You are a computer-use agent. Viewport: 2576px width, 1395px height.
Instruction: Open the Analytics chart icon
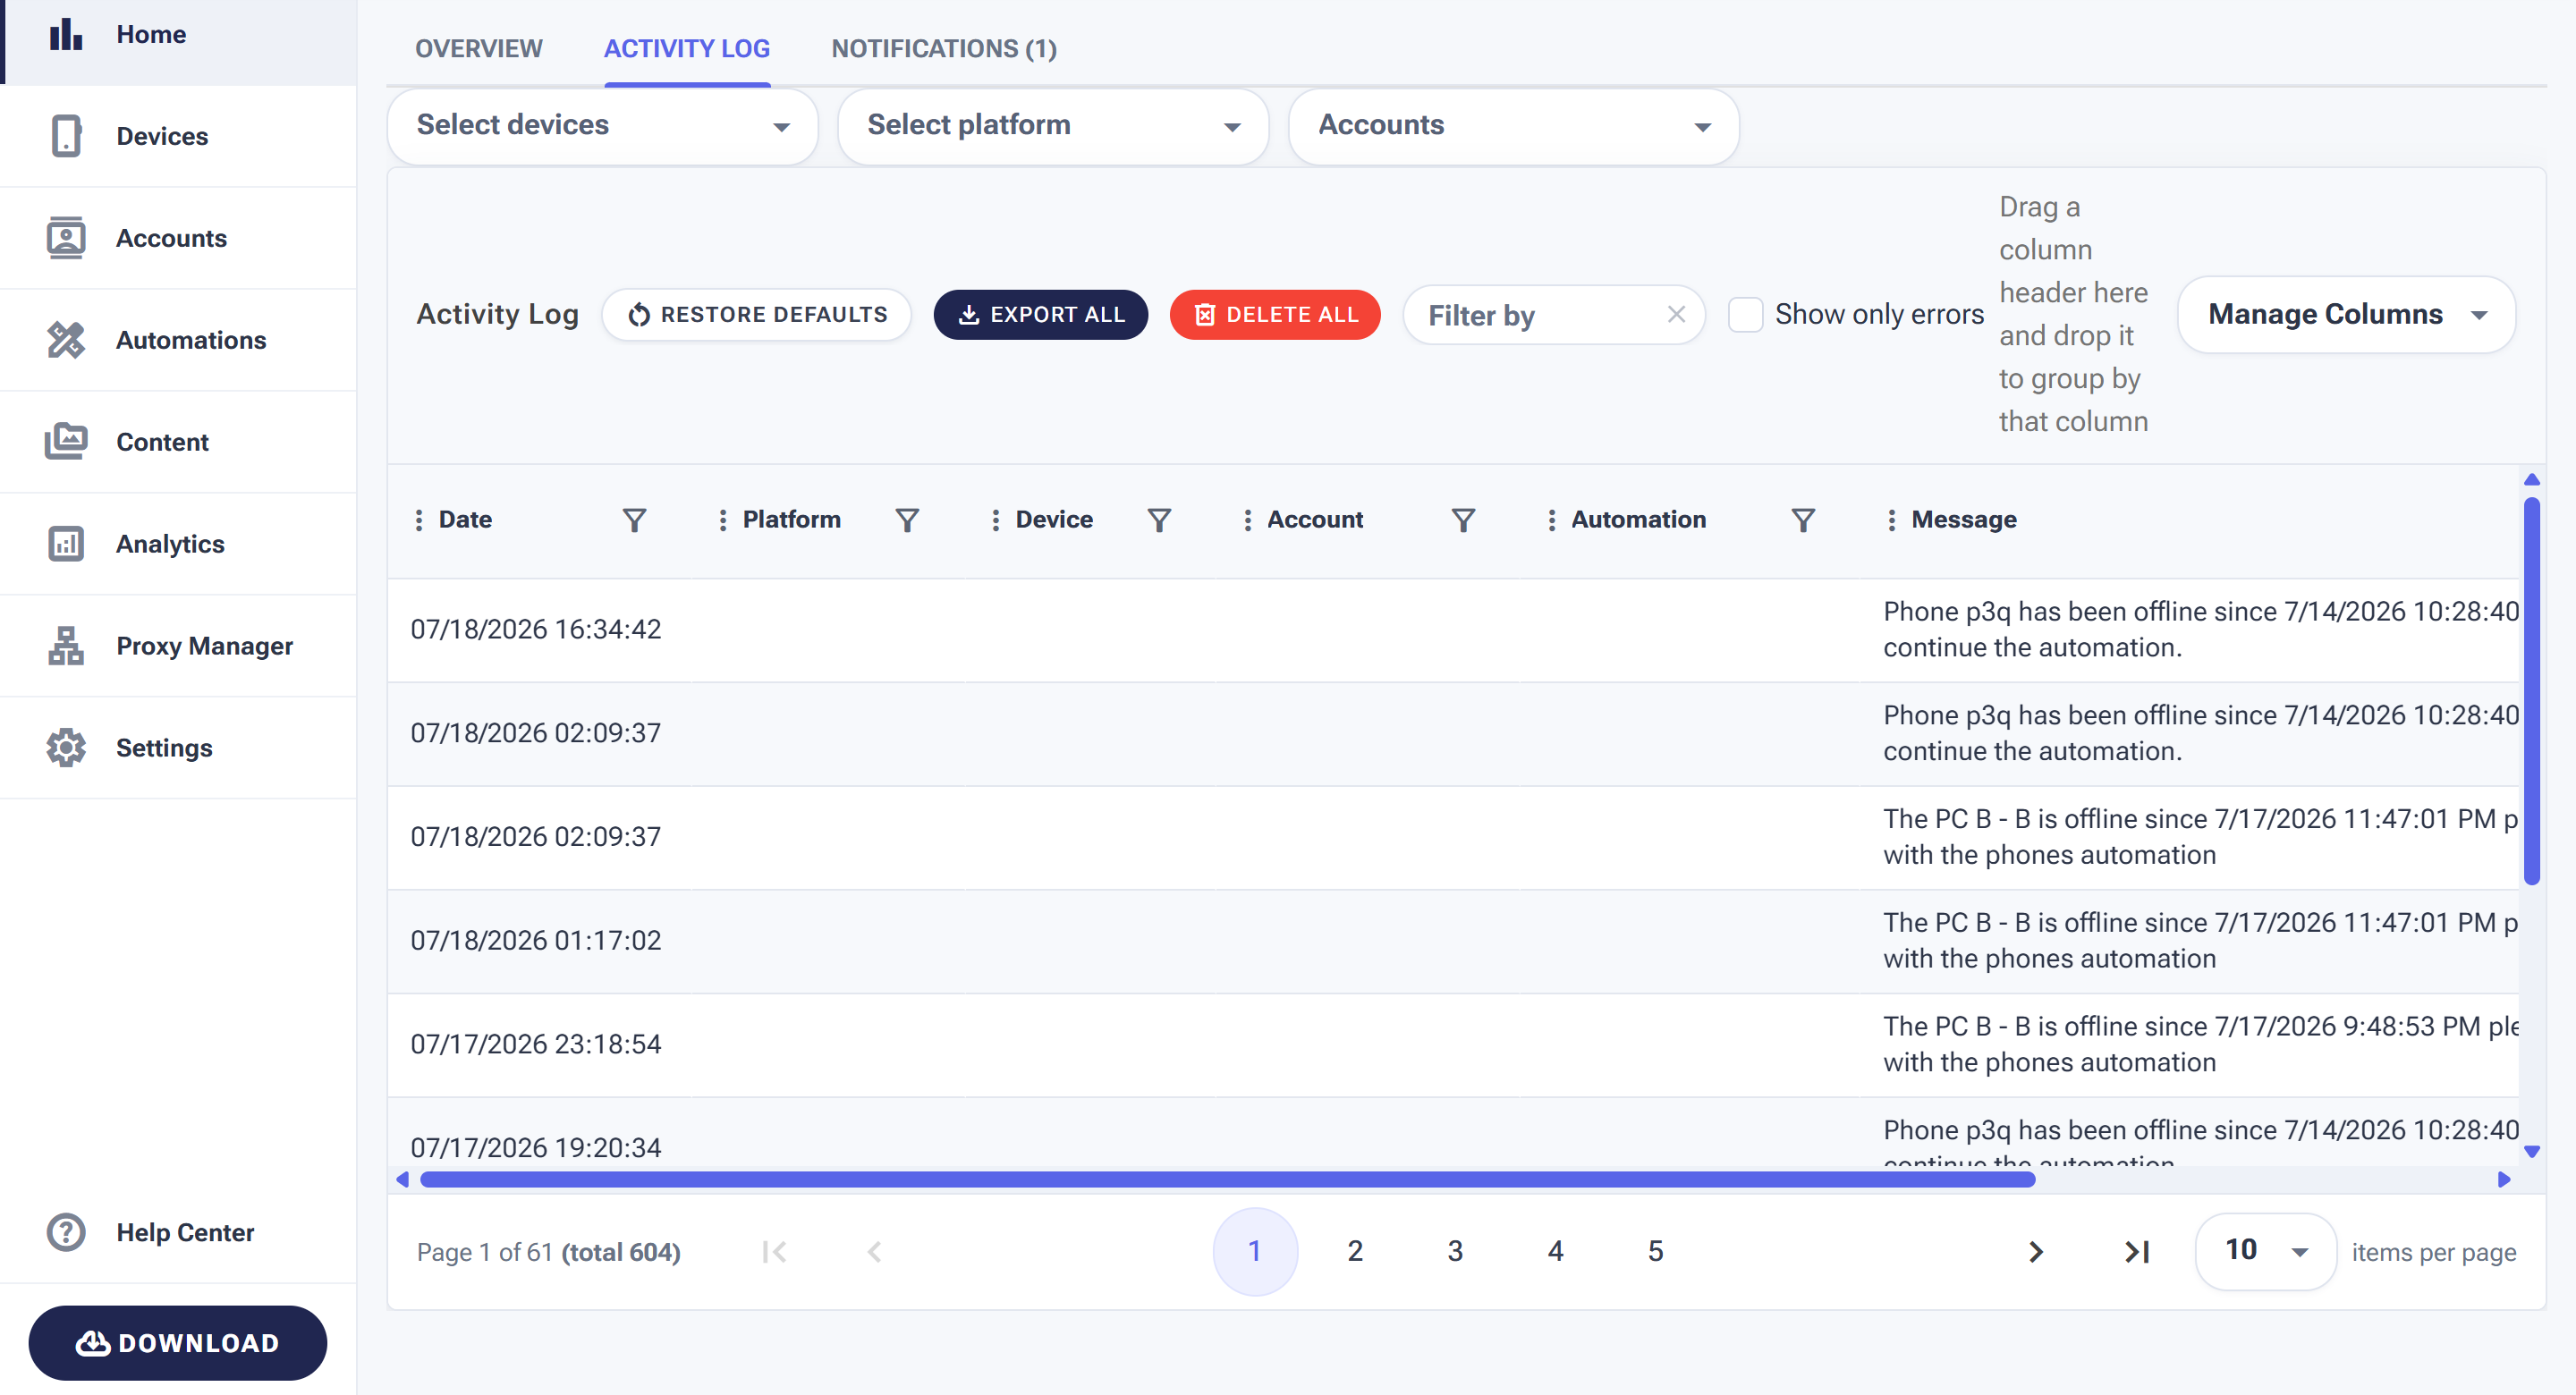coord(66,544)
